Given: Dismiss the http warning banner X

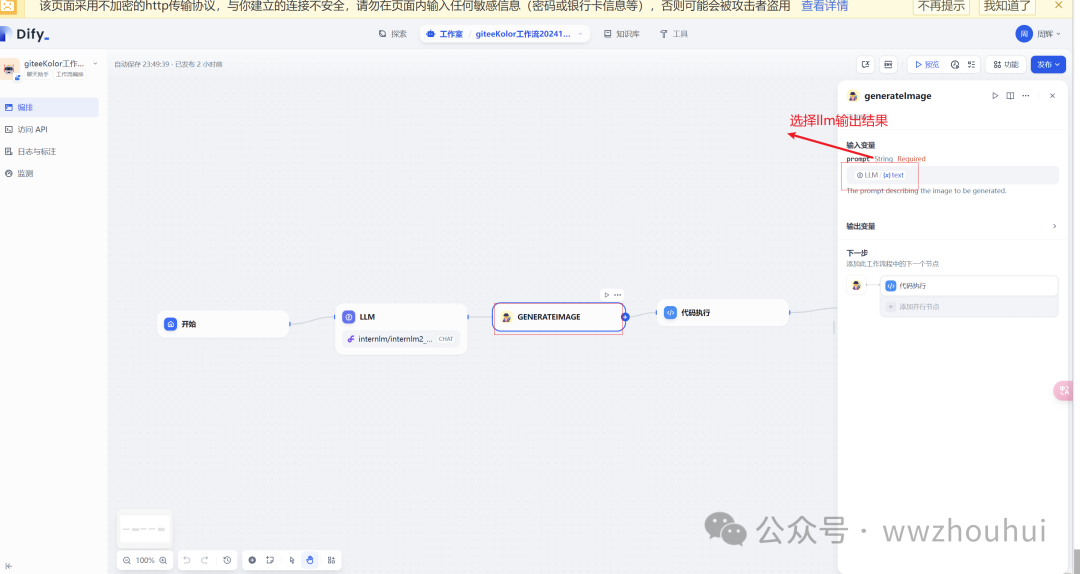Looking at the screenshot, I should [1059, 6].
